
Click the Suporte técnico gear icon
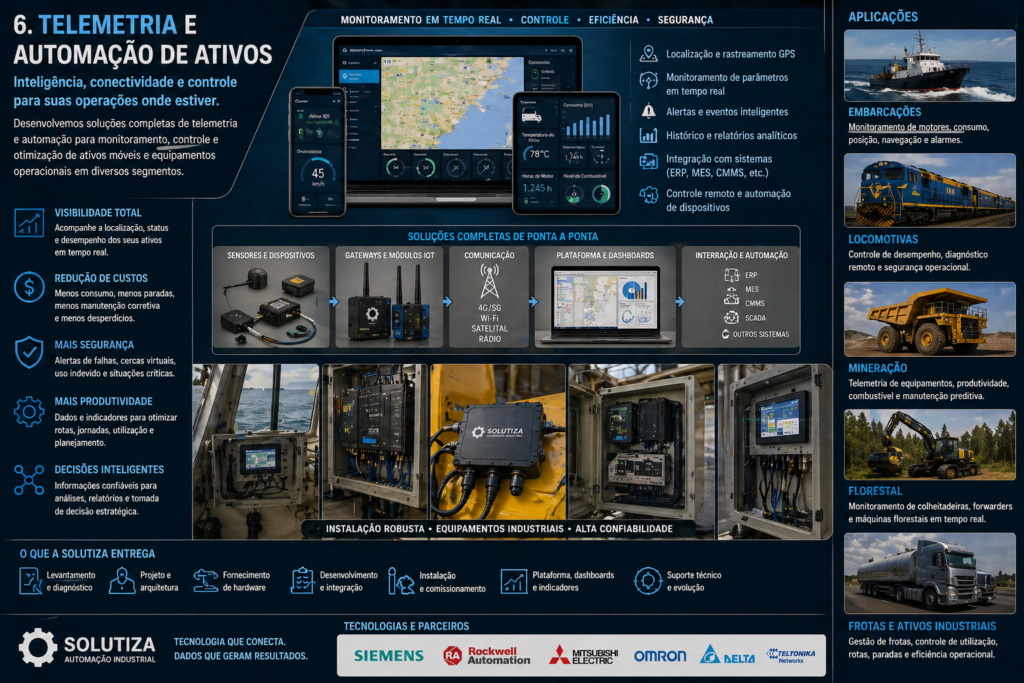(647, 580)
